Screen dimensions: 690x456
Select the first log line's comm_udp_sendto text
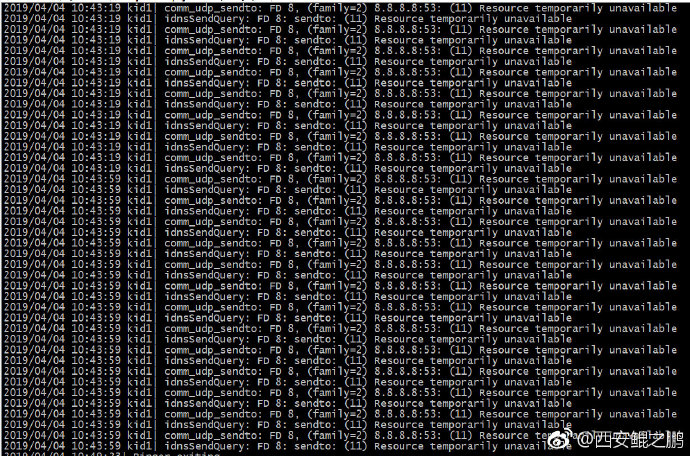[x=213, y=8]
